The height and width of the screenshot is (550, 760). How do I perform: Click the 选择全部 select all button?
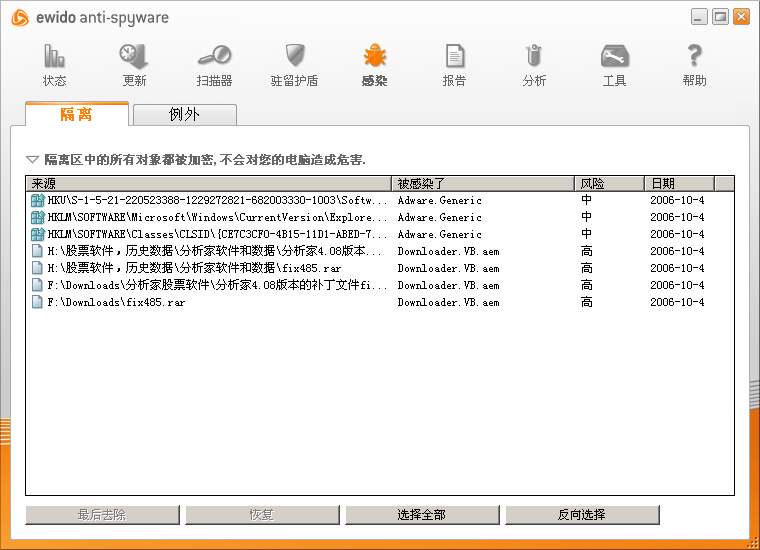coord(422,515)
